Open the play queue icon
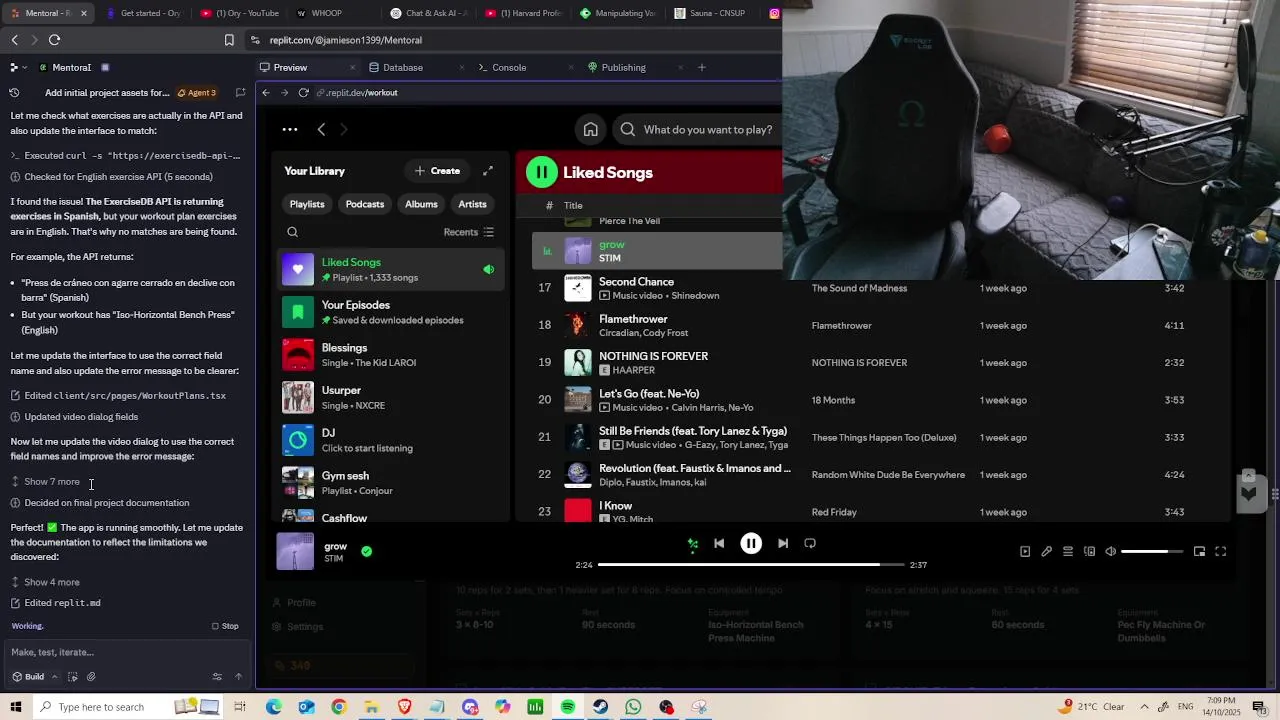Image resolution: width=1280 pixels, height=720 pixels. (1068, 552)
